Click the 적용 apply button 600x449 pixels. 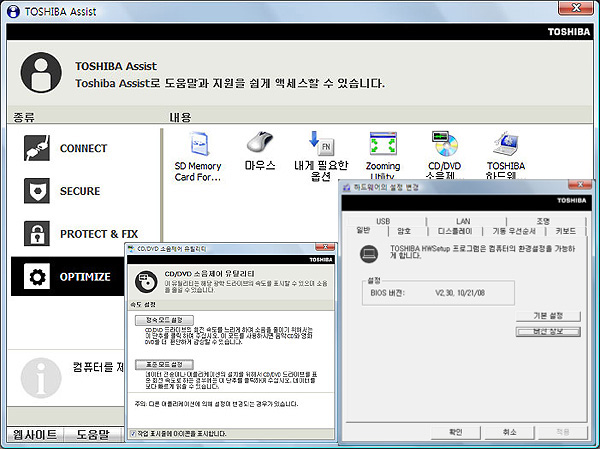point(562,432)
